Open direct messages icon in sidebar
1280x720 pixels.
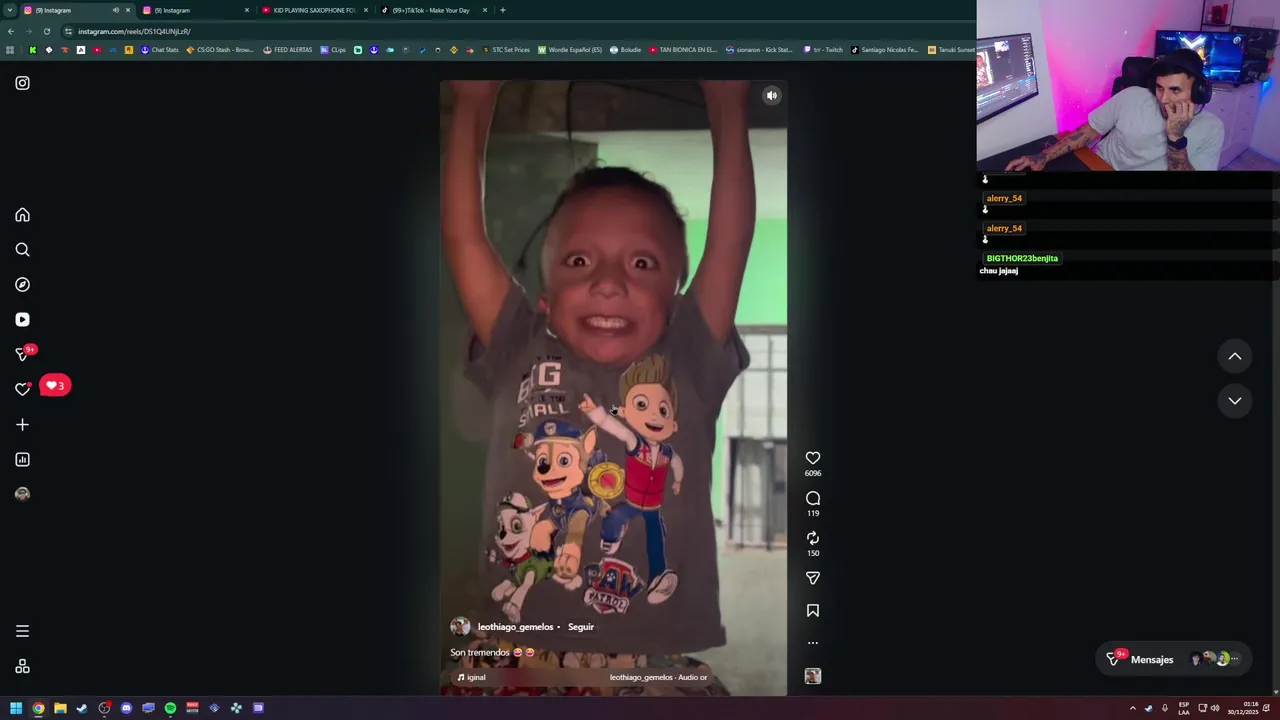pyautogui.click(x=22, y=354)
